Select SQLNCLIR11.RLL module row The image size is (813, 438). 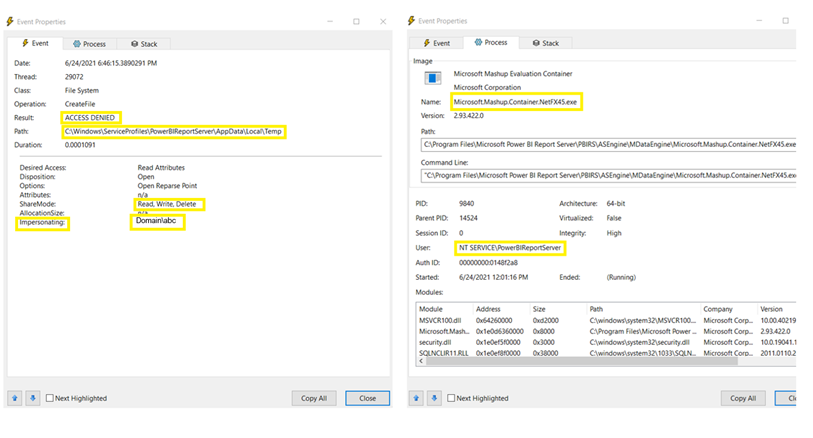(606, 353)
